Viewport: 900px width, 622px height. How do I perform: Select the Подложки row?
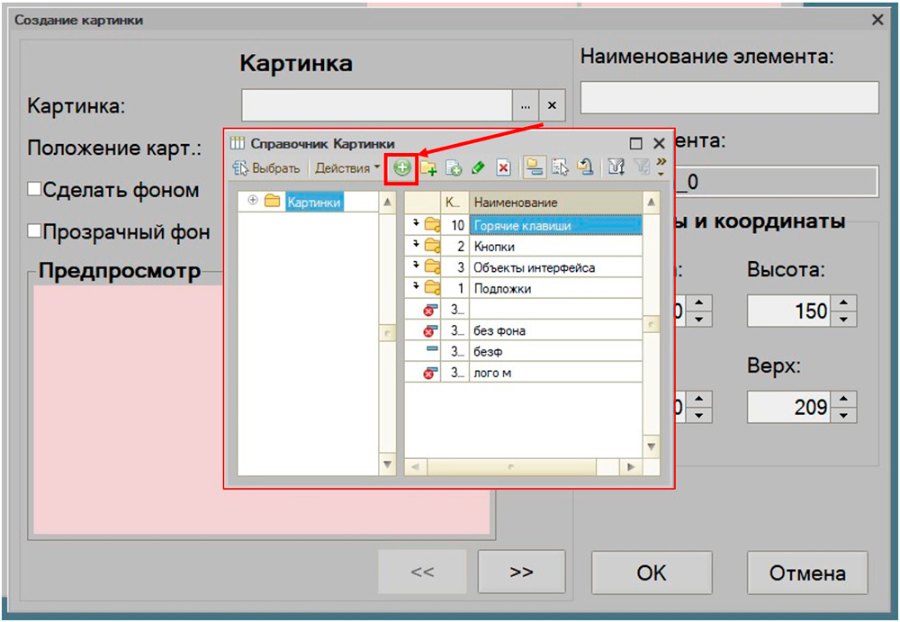[523, 289]
